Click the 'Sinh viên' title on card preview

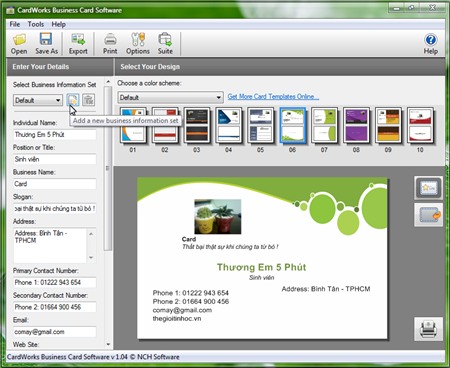tap(262, 278)
